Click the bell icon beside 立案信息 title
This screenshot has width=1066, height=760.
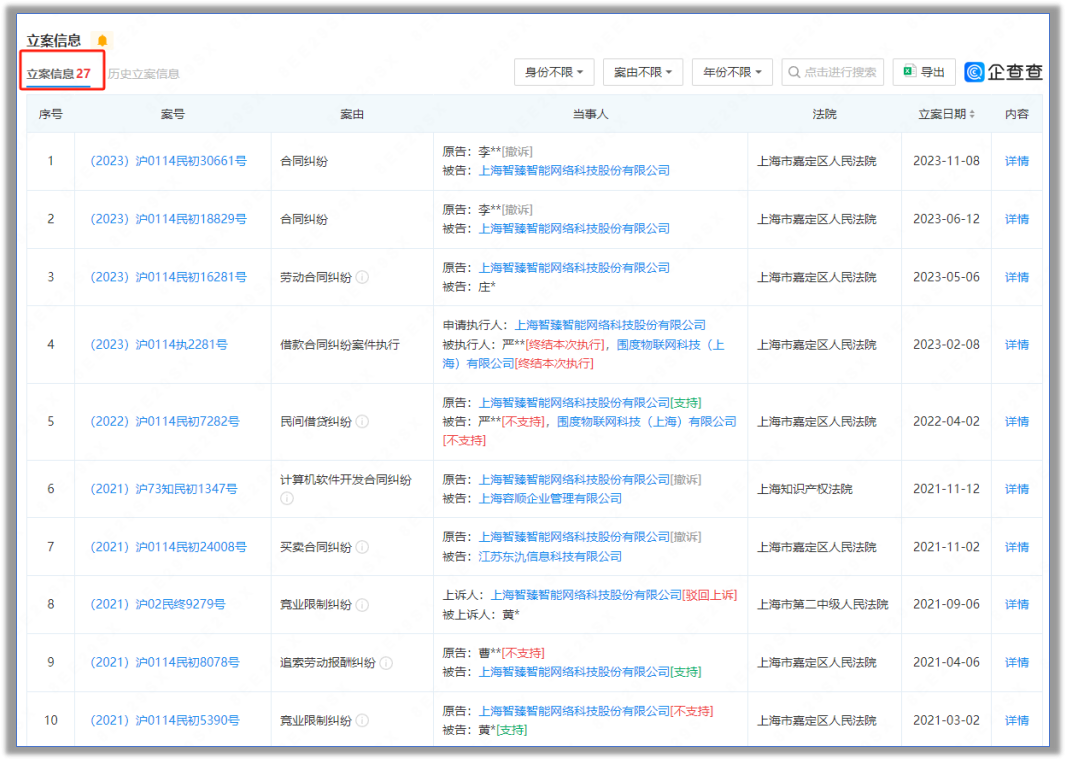pos(102,41)
